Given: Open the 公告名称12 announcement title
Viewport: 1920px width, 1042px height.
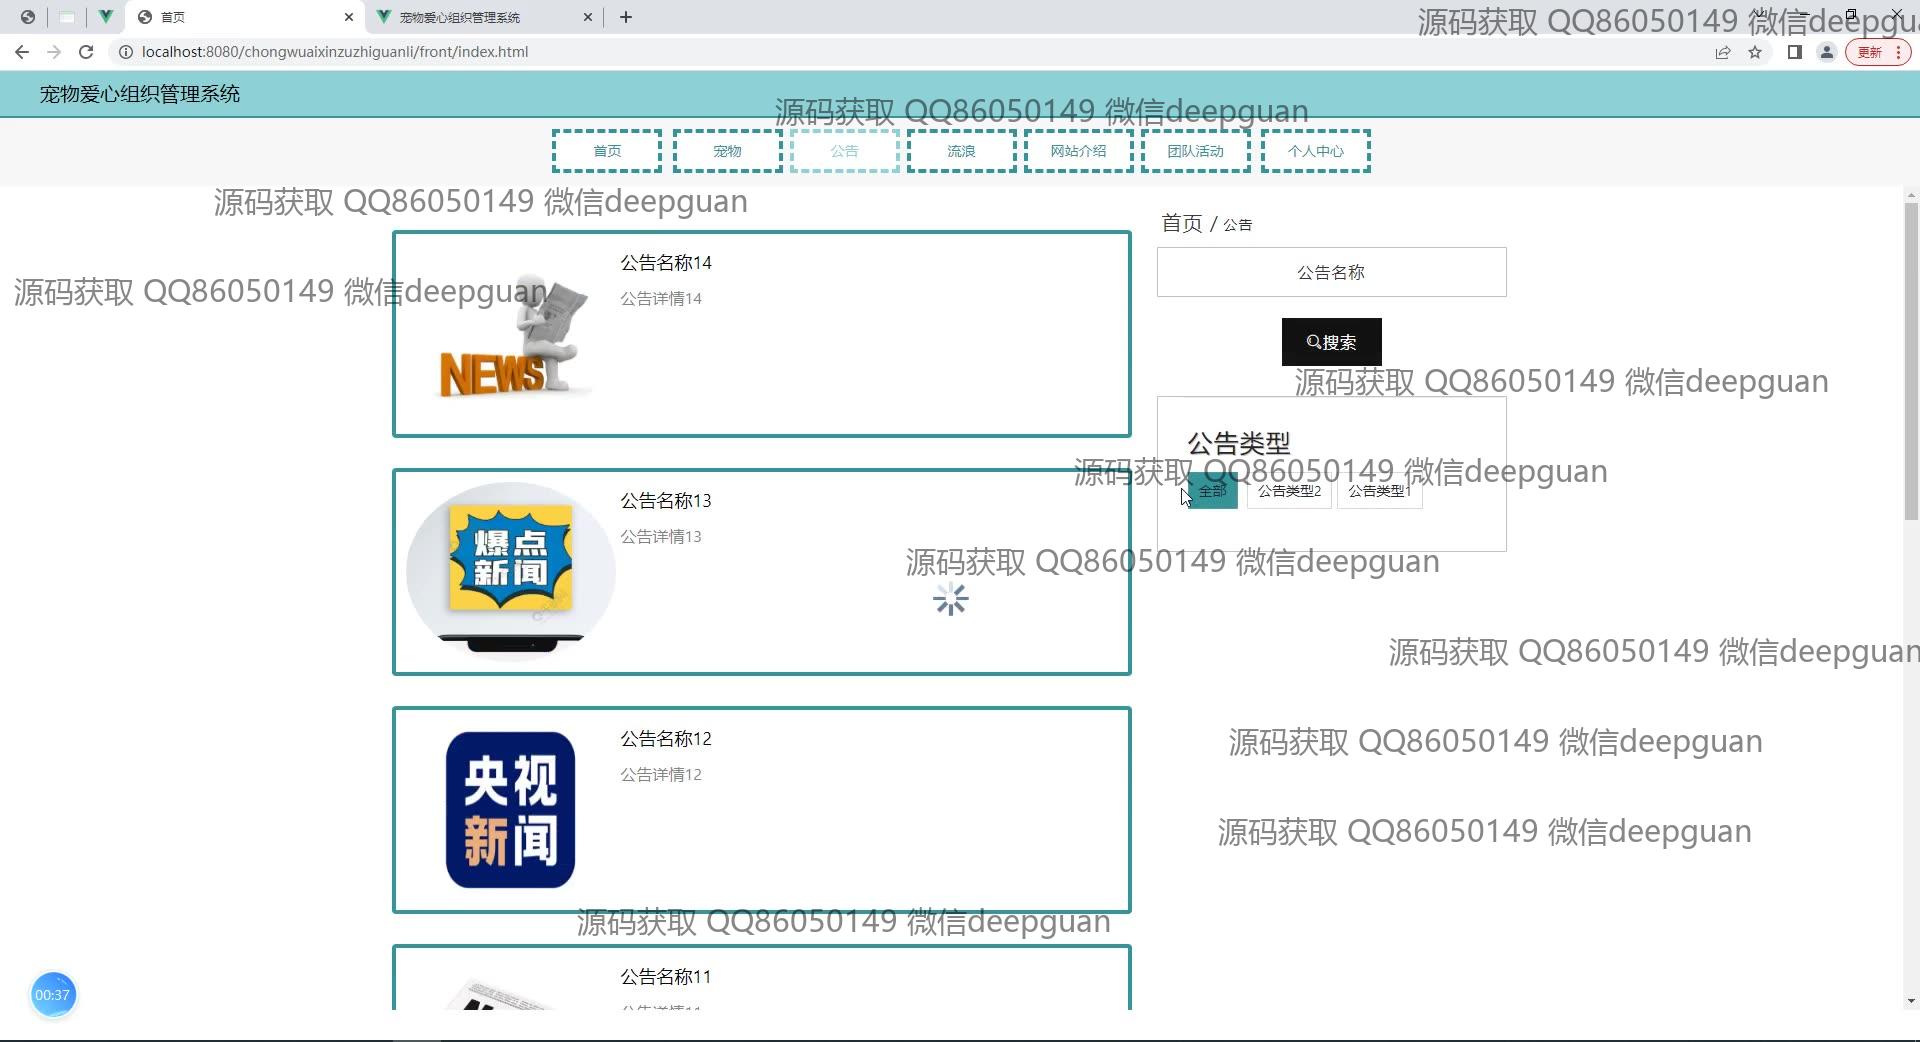Looking at the screenshot, I should point(666,739).
